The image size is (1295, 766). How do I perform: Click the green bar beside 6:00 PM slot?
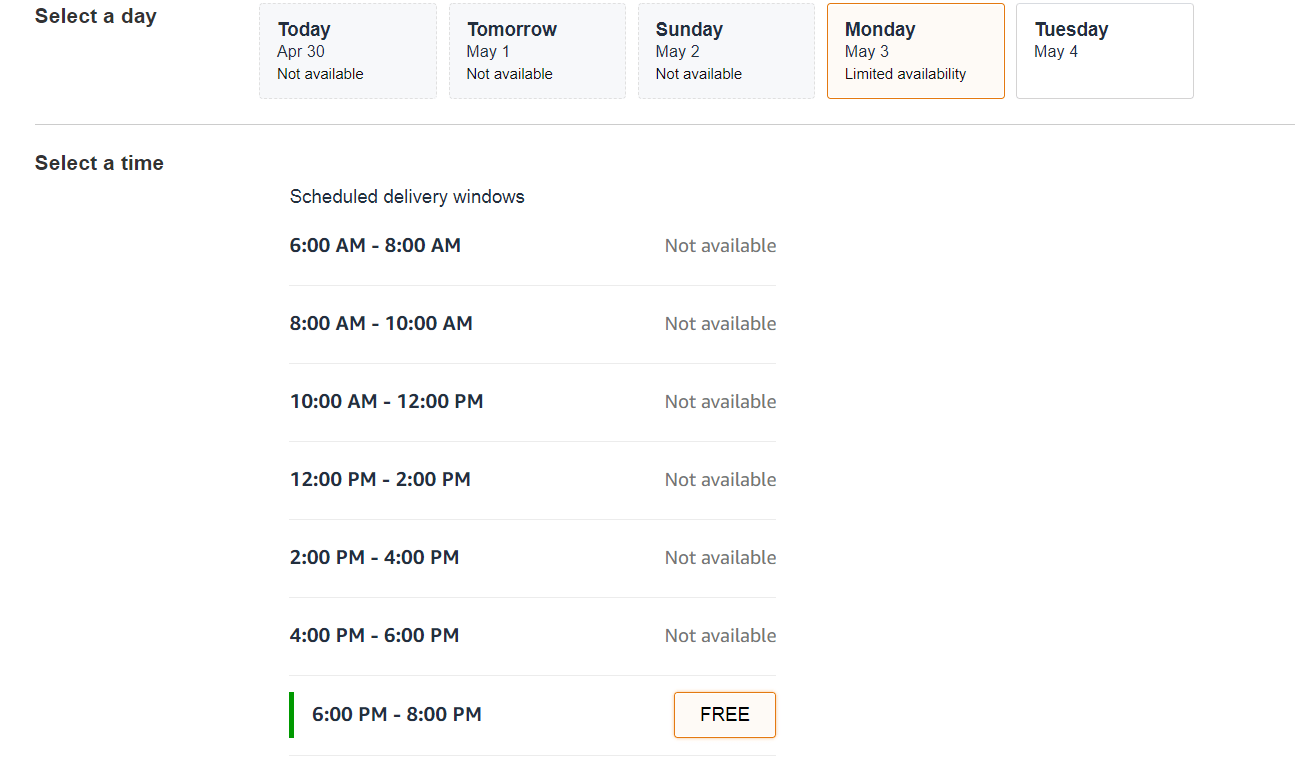291,715
